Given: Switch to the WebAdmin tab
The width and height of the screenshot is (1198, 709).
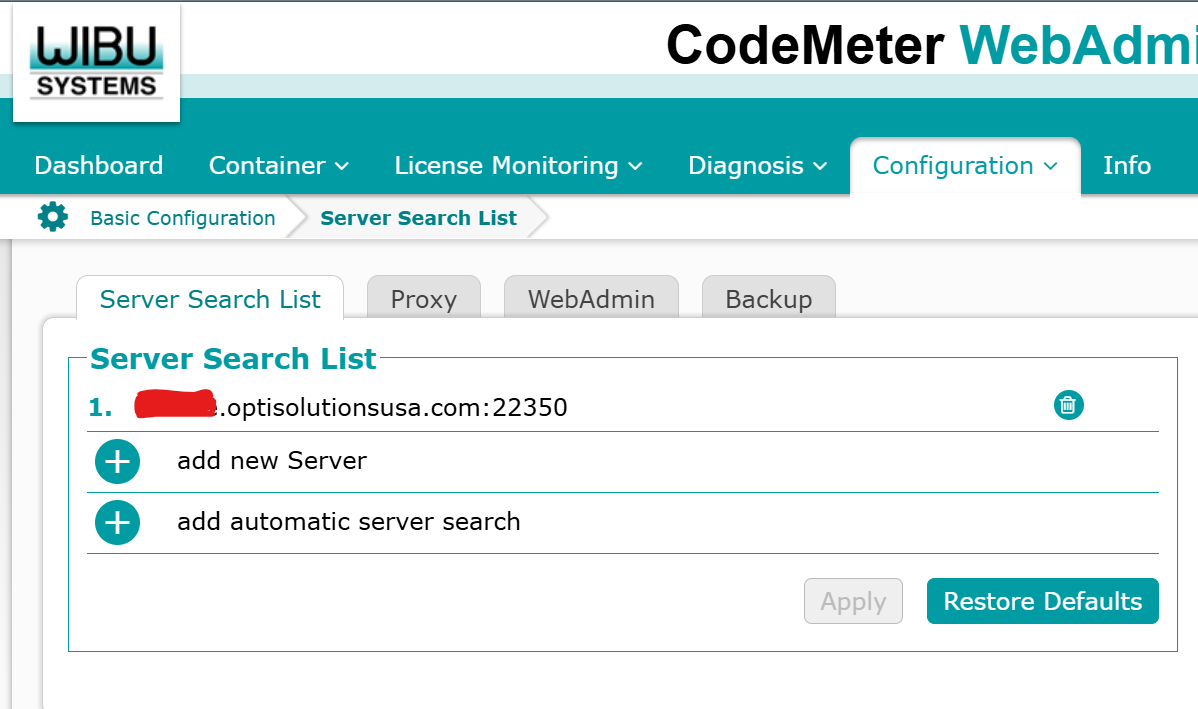Looking at the screenshot, I should [591, 299].
